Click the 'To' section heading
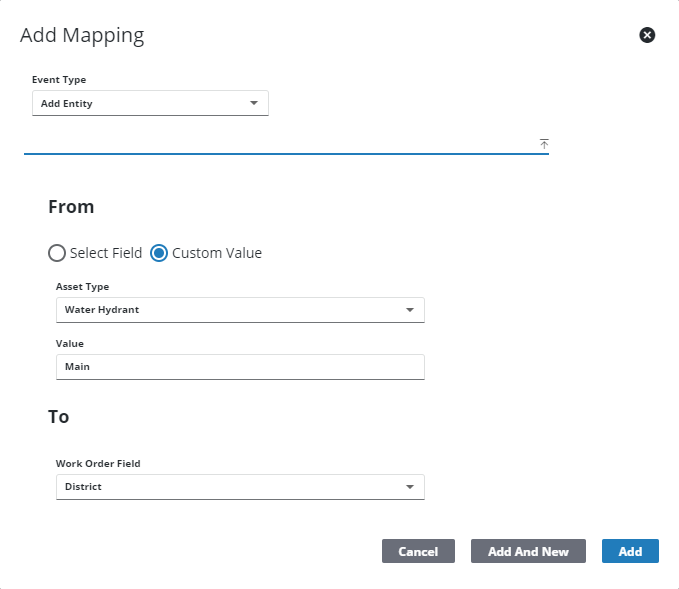 (59, 416)
